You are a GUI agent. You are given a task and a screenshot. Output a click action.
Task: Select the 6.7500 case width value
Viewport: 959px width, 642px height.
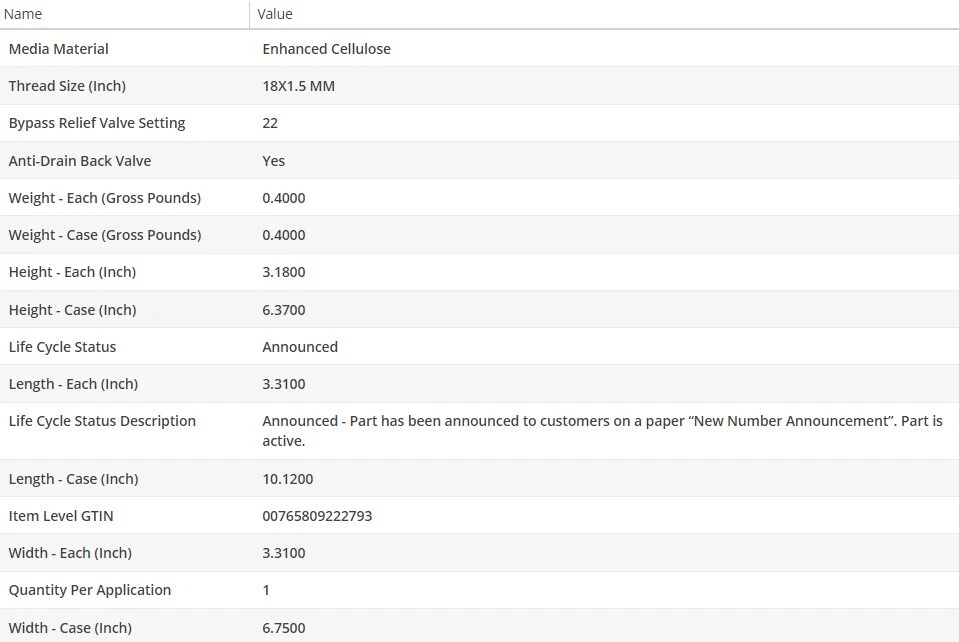pos(284,628)
